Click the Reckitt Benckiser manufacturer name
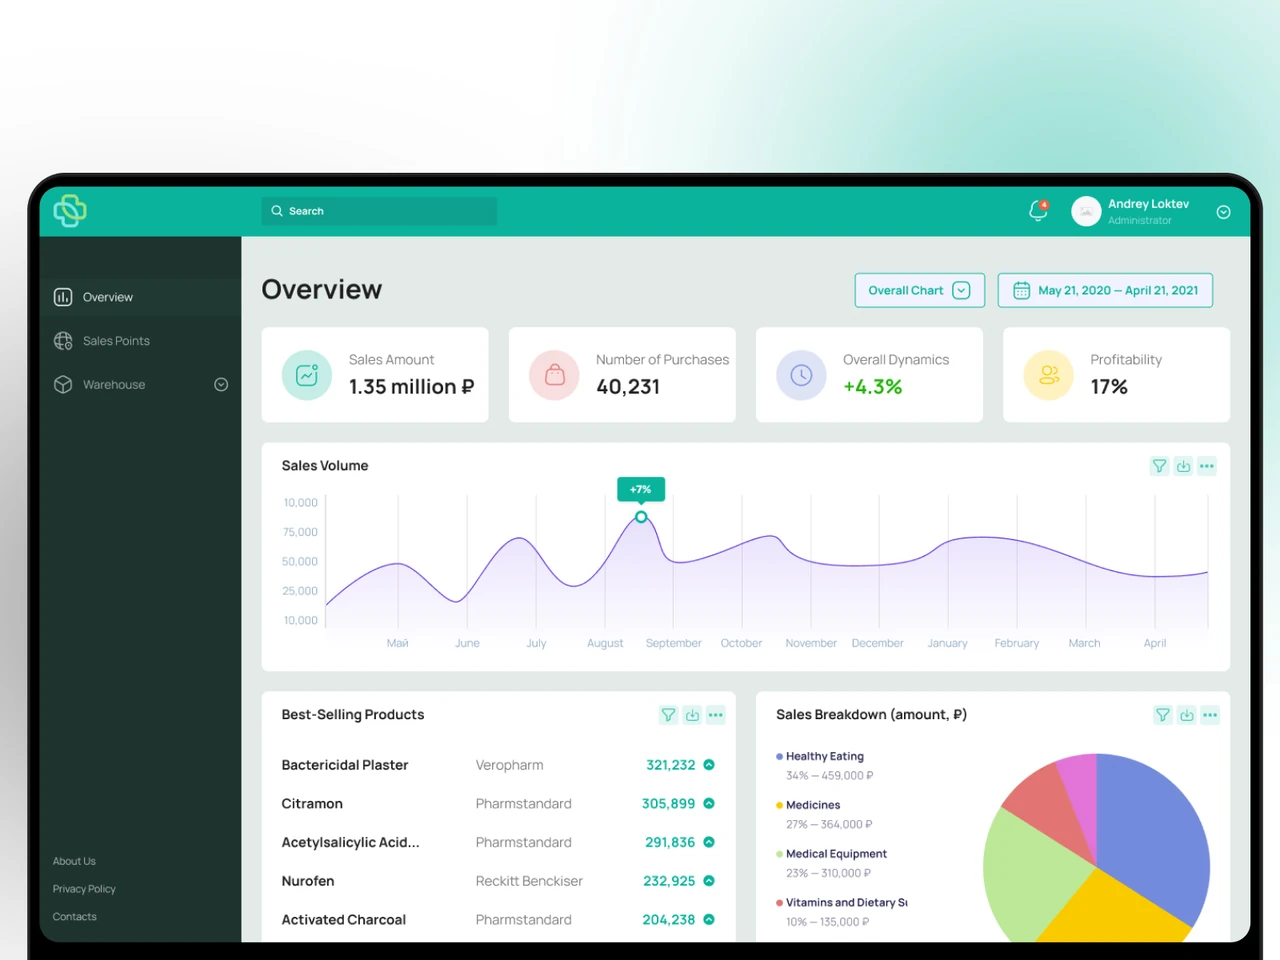Viewport: 1280px width, 960px height. [529, 881]
